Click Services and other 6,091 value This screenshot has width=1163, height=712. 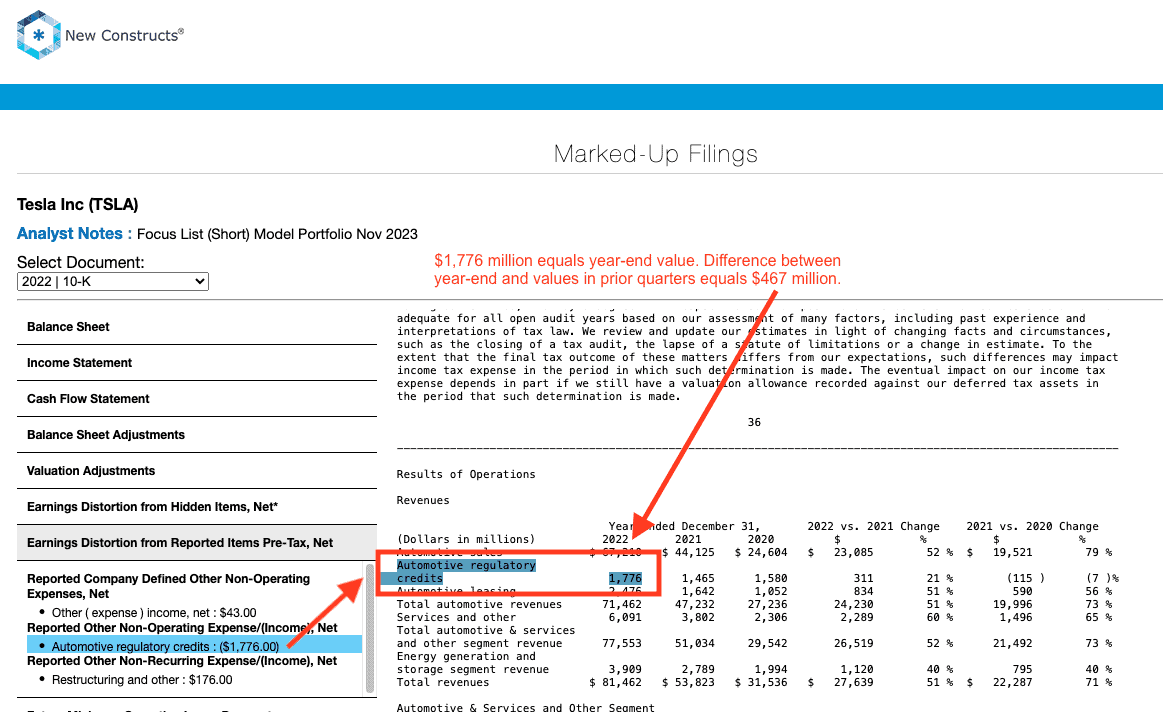point(625,617)
